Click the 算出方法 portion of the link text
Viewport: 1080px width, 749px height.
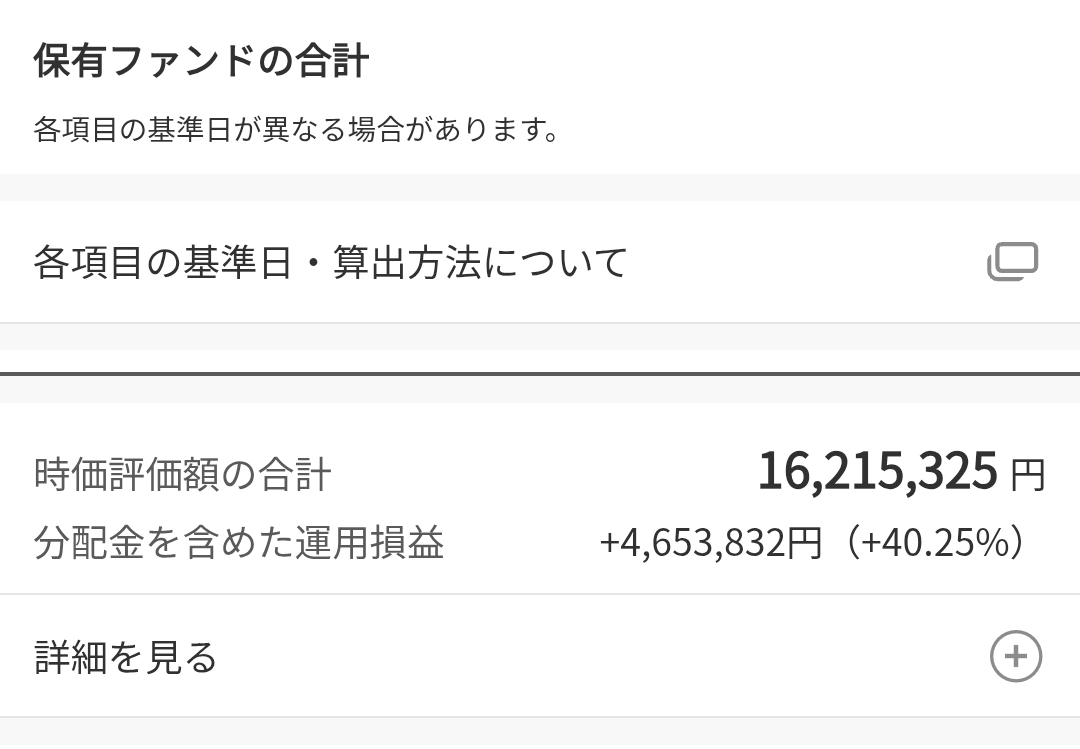[x=407, y=263]
